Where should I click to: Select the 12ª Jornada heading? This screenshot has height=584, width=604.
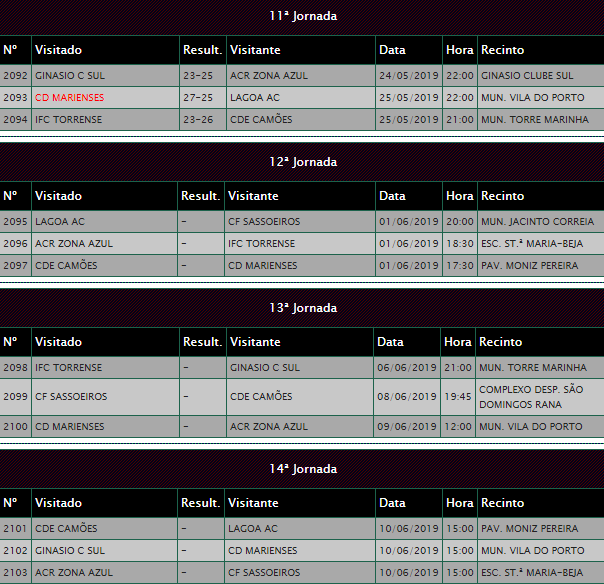point(303,162)
